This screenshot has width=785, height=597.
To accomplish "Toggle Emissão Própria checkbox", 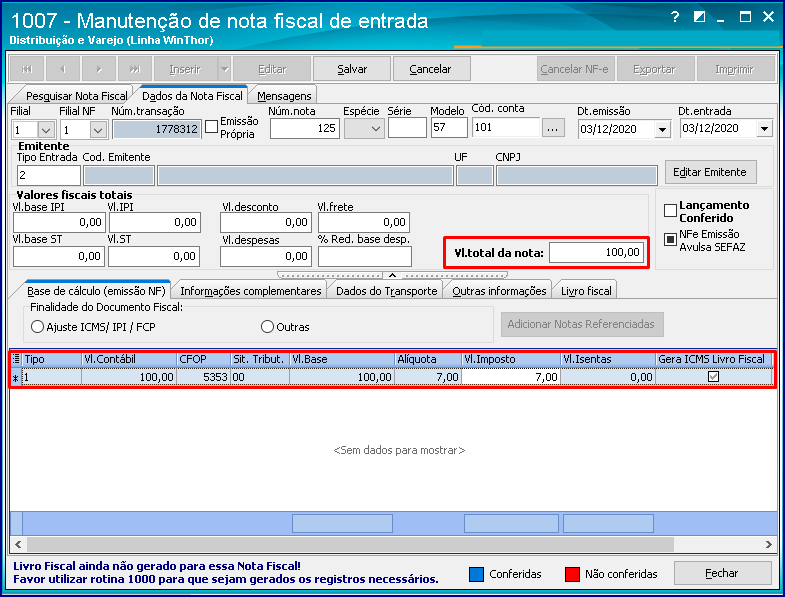I will (x=212, y=126).
